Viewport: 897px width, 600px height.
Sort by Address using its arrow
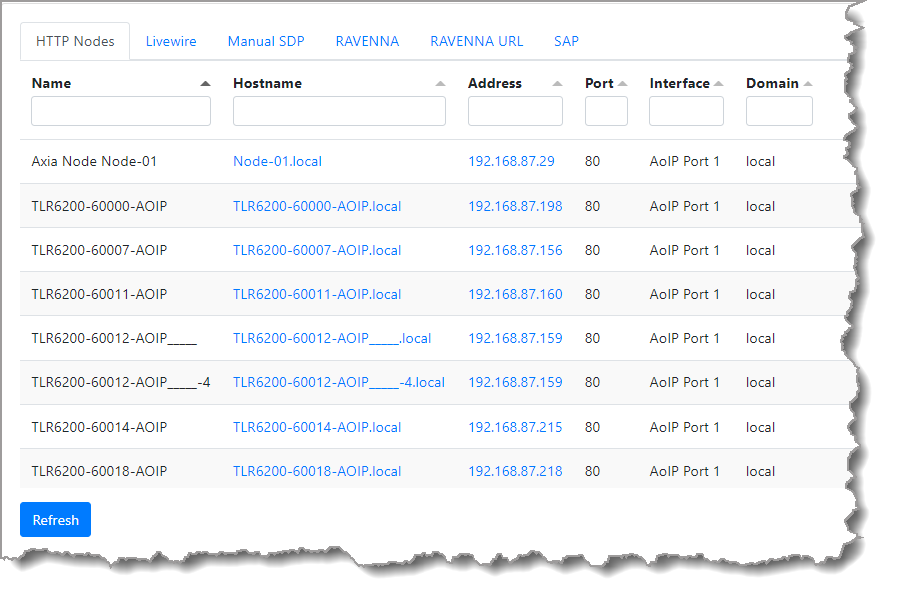click(557, 84)
